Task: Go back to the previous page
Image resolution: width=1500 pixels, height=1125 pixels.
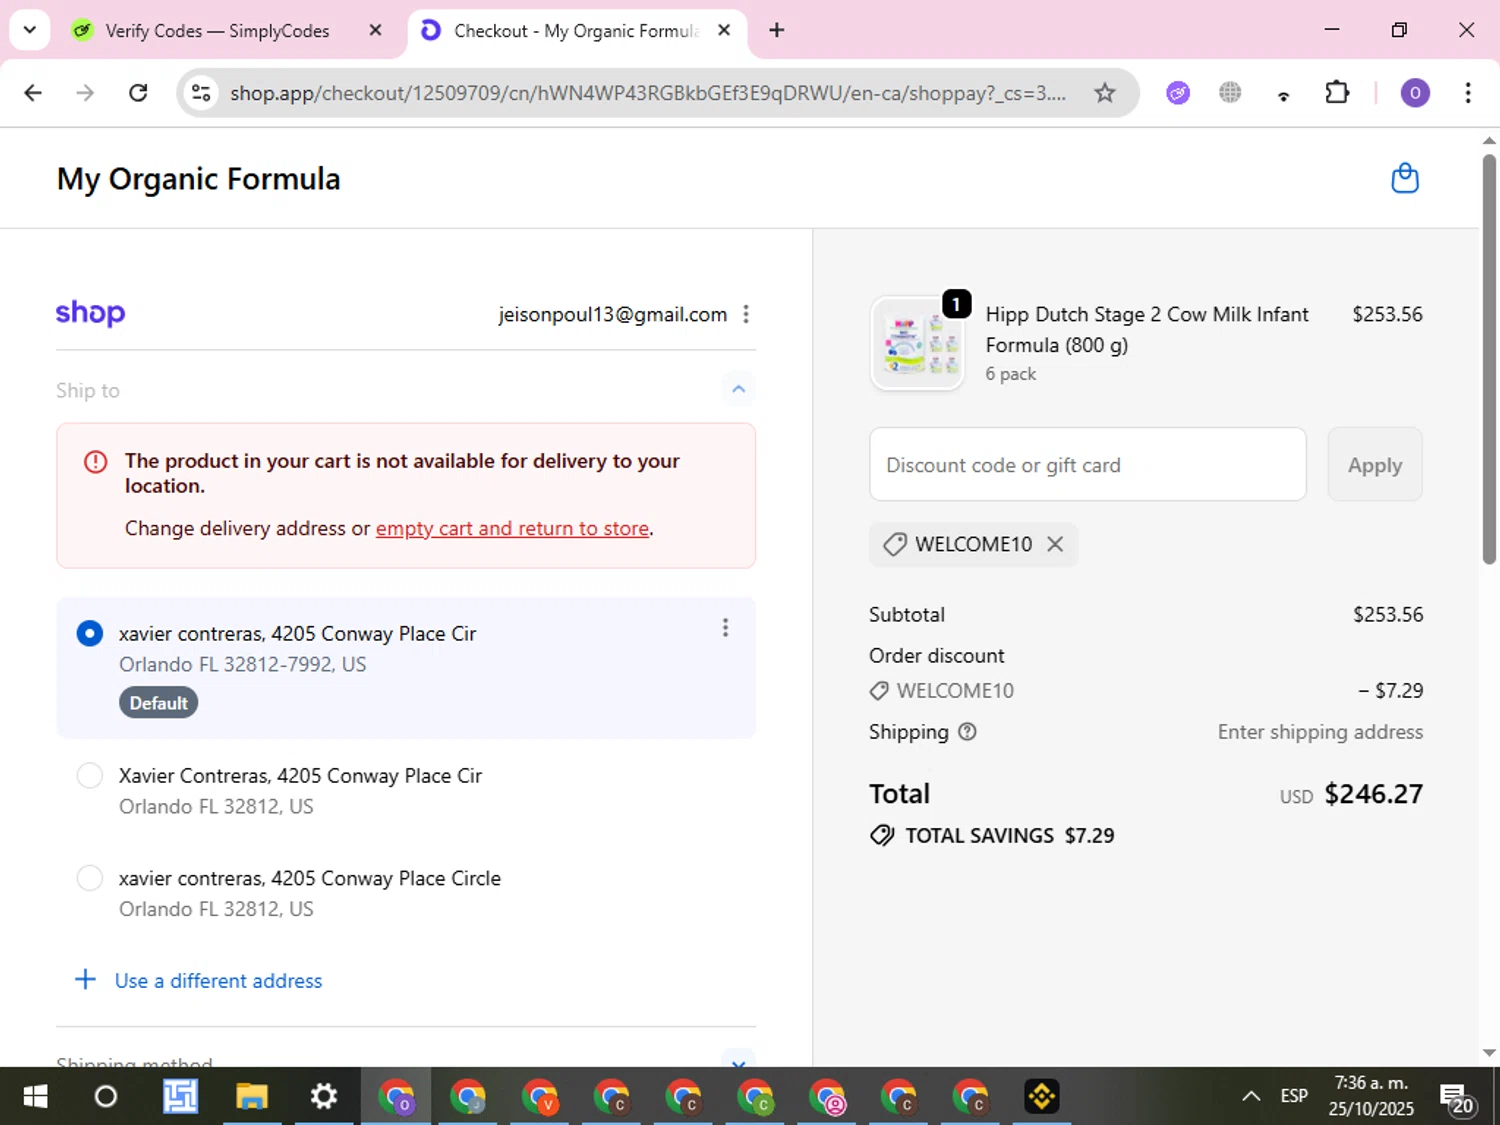Action: [33, 93]
